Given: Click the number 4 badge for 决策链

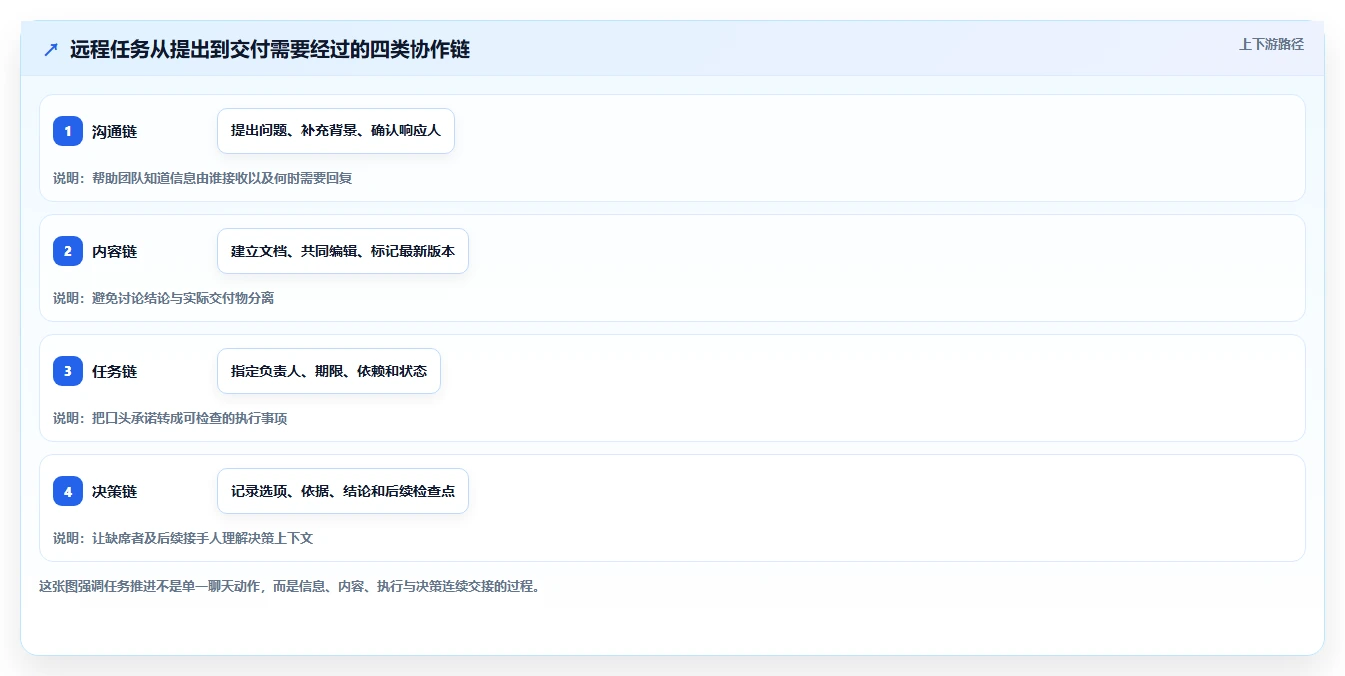Looking at the screenshot, I should point(68,491).
